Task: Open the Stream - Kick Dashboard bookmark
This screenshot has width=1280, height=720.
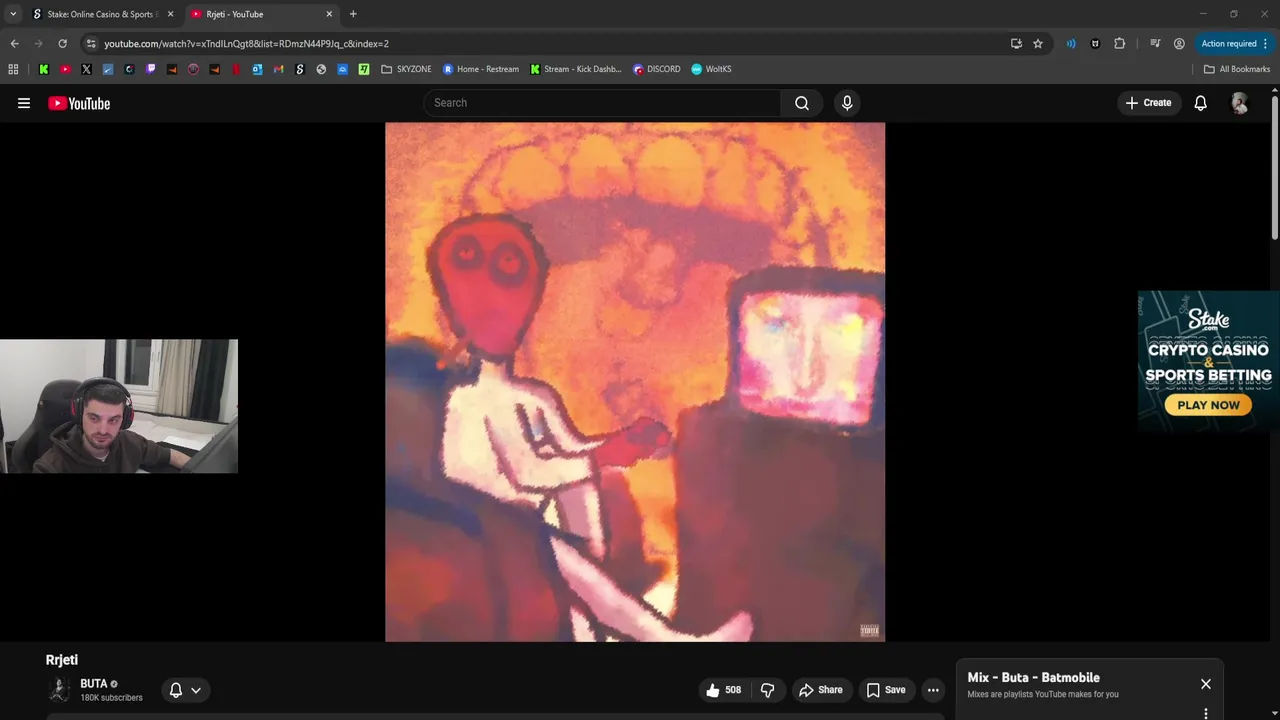Action: [576, 69]
